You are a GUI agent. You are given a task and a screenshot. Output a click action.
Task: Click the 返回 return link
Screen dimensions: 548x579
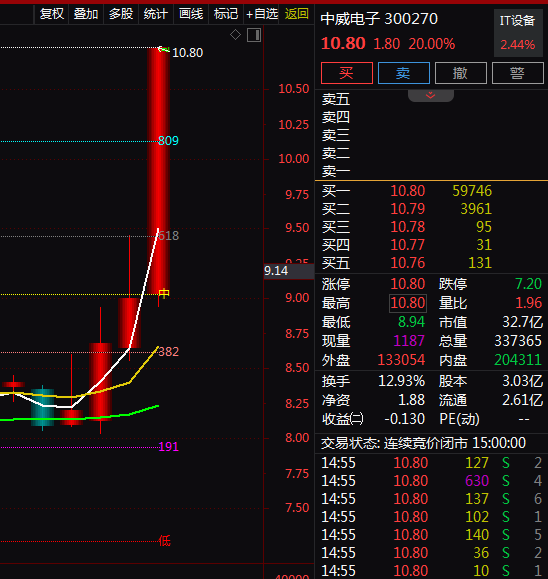(297, 14)
